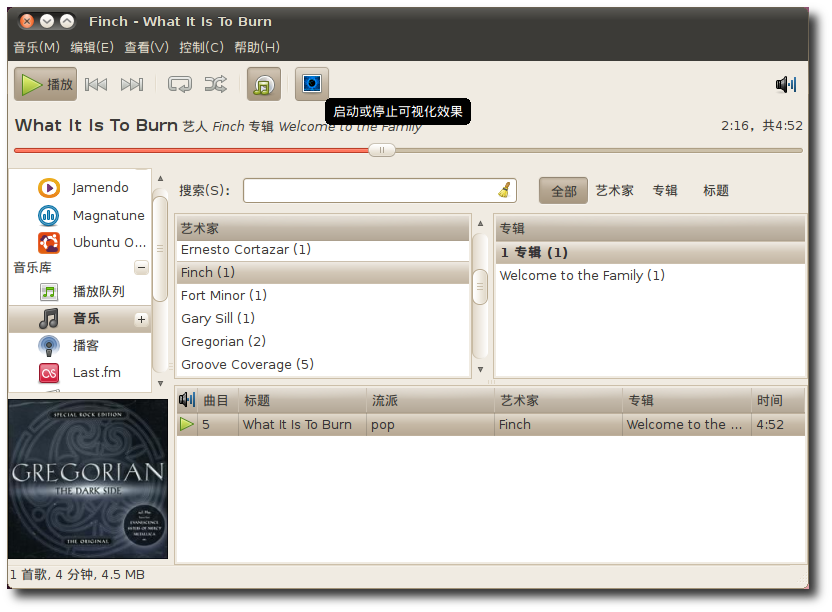This screenshot has width=832, height=612.
Task: Sort by 时间 duration column
Action: coord(778,401)
